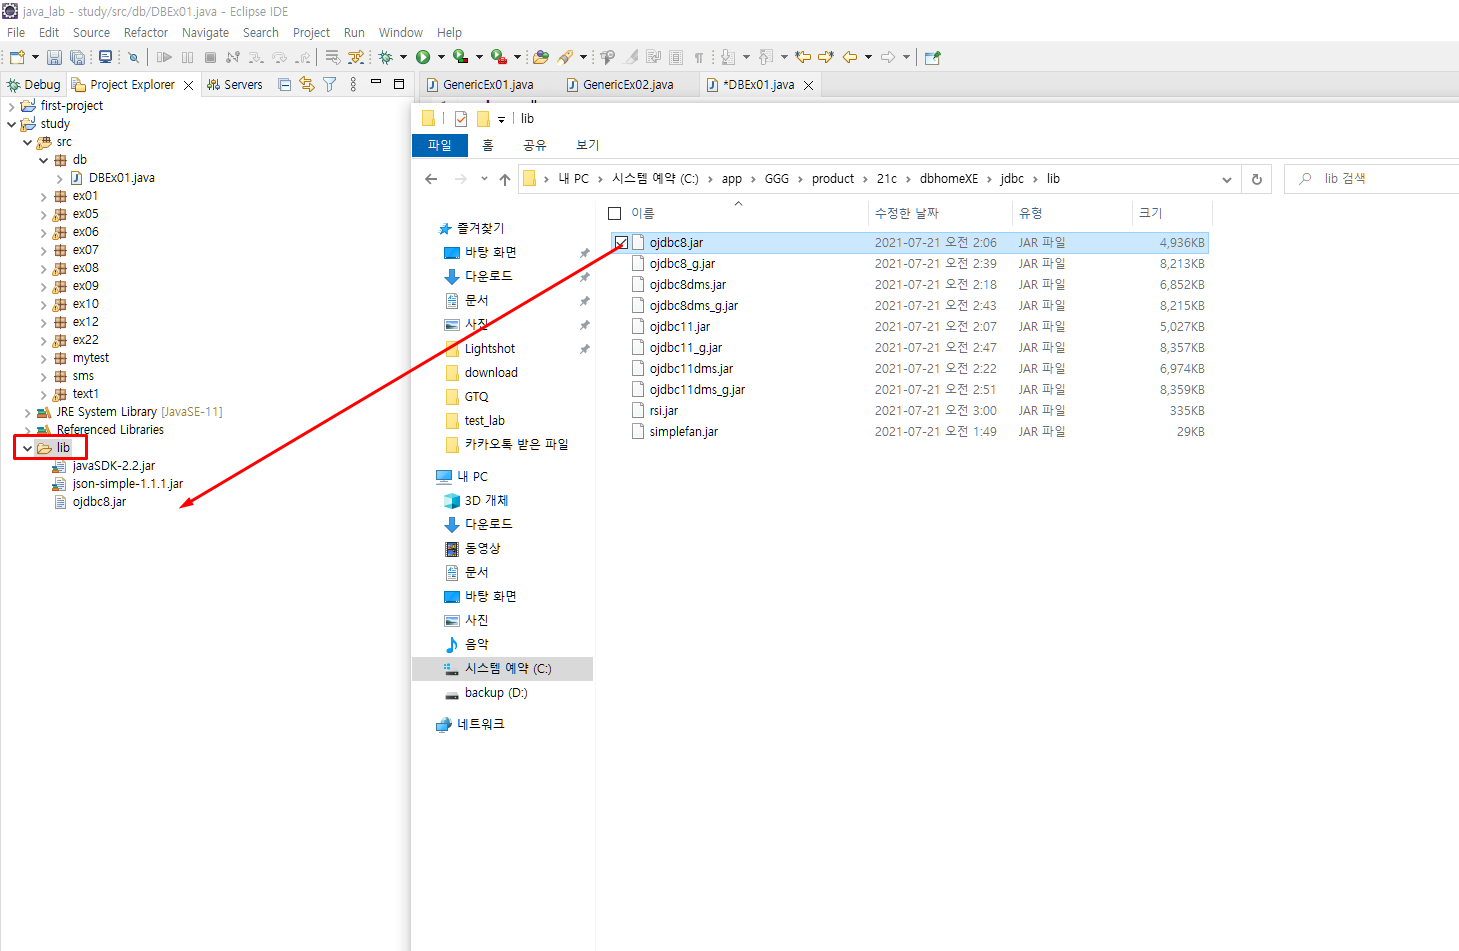Screen dimensions: 1459x951
Task: Click the Resume debug toolbar icon
Action: (165, 57)
